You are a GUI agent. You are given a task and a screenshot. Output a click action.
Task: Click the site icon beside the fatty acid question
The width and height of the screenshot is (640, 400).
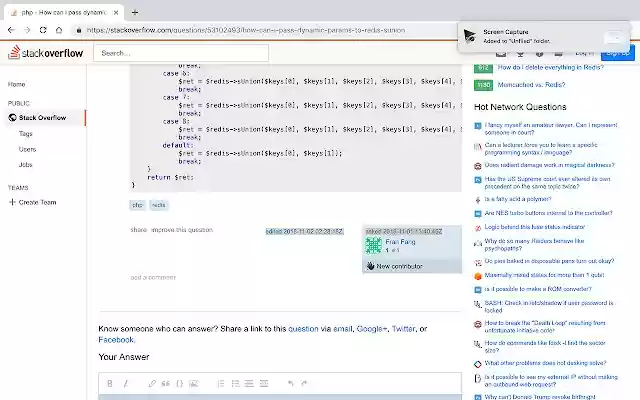(478, 200)
